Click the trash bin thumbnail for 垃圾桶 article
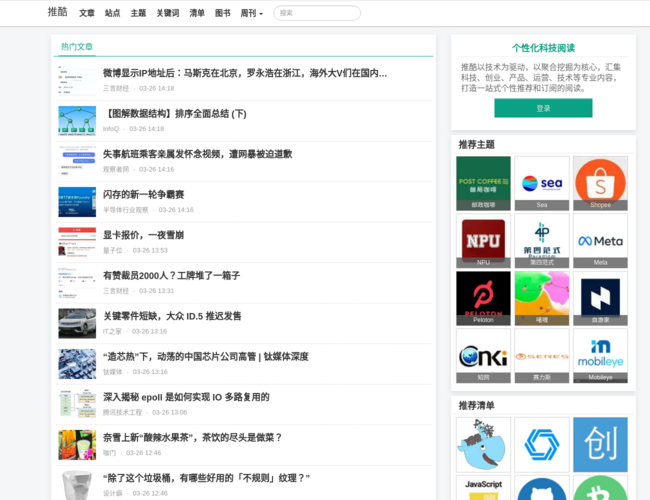 click(x=77, y=485)
